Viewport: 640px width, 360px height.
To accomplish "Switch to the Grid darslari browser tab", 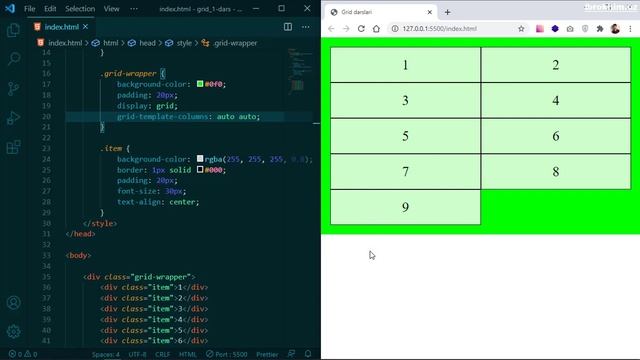I will coord(380,12).
